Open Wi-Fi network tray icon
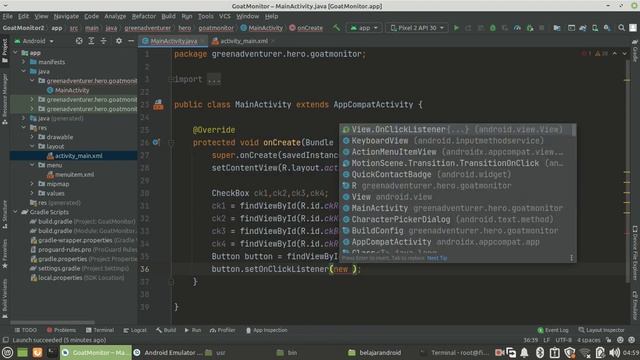The width and height of the screenshot is (640, 360). coord(584,352)
